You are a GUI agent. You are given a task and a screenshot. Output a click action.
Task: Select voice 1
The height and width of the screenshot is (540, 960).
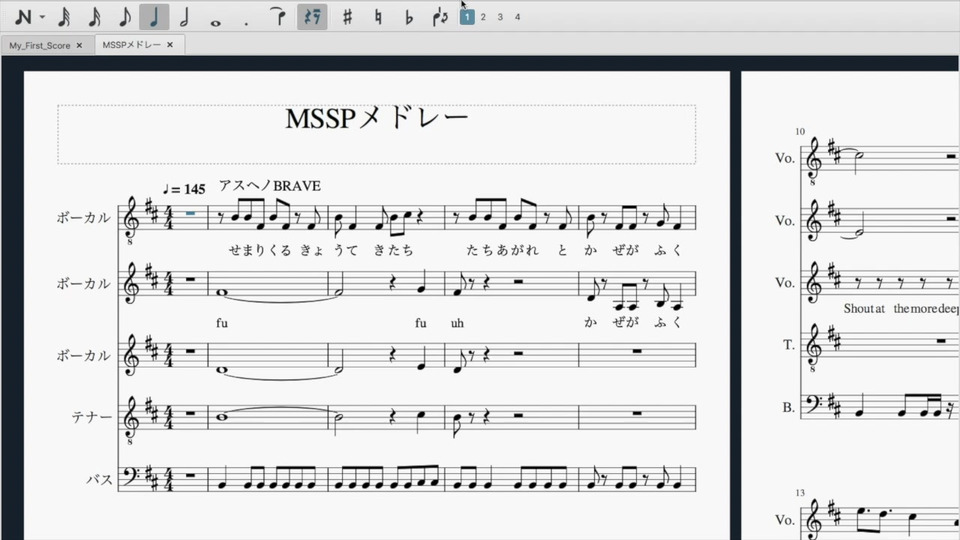pyautogui.click(x=467, y=17)
